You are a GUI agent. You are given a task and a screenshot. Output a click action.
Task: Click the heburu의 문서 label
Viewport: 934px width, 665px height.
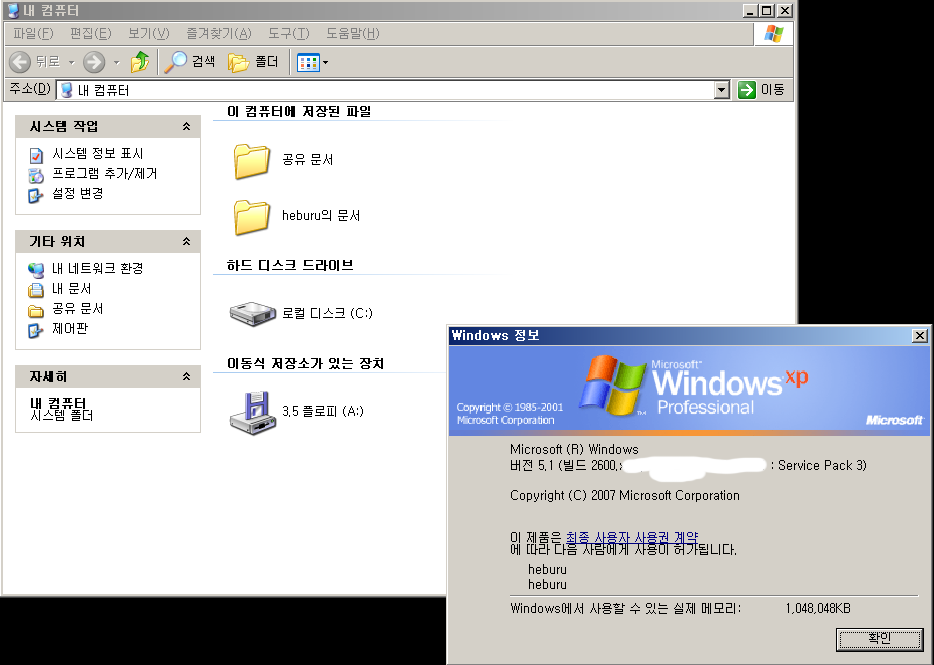[321, 216]
